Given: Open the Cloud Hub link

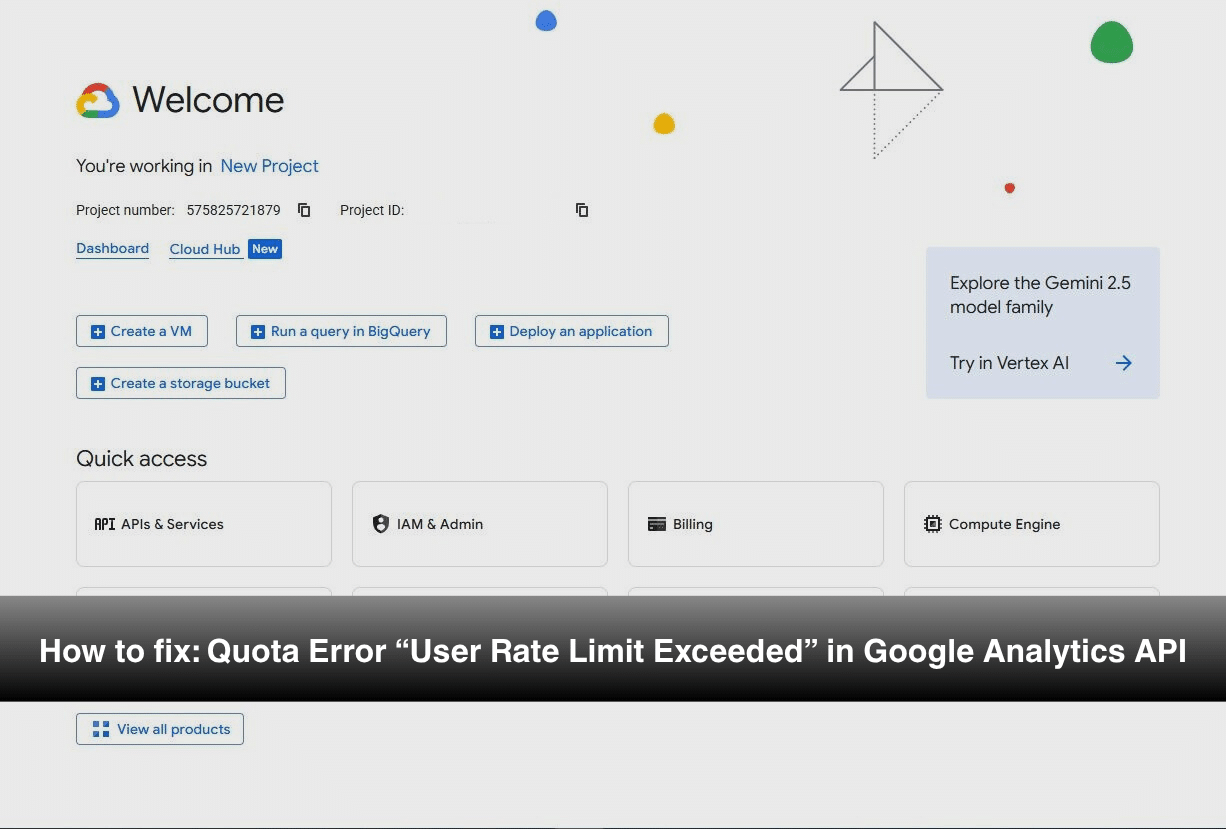Looking at the screenshot, I should [205, 249].
